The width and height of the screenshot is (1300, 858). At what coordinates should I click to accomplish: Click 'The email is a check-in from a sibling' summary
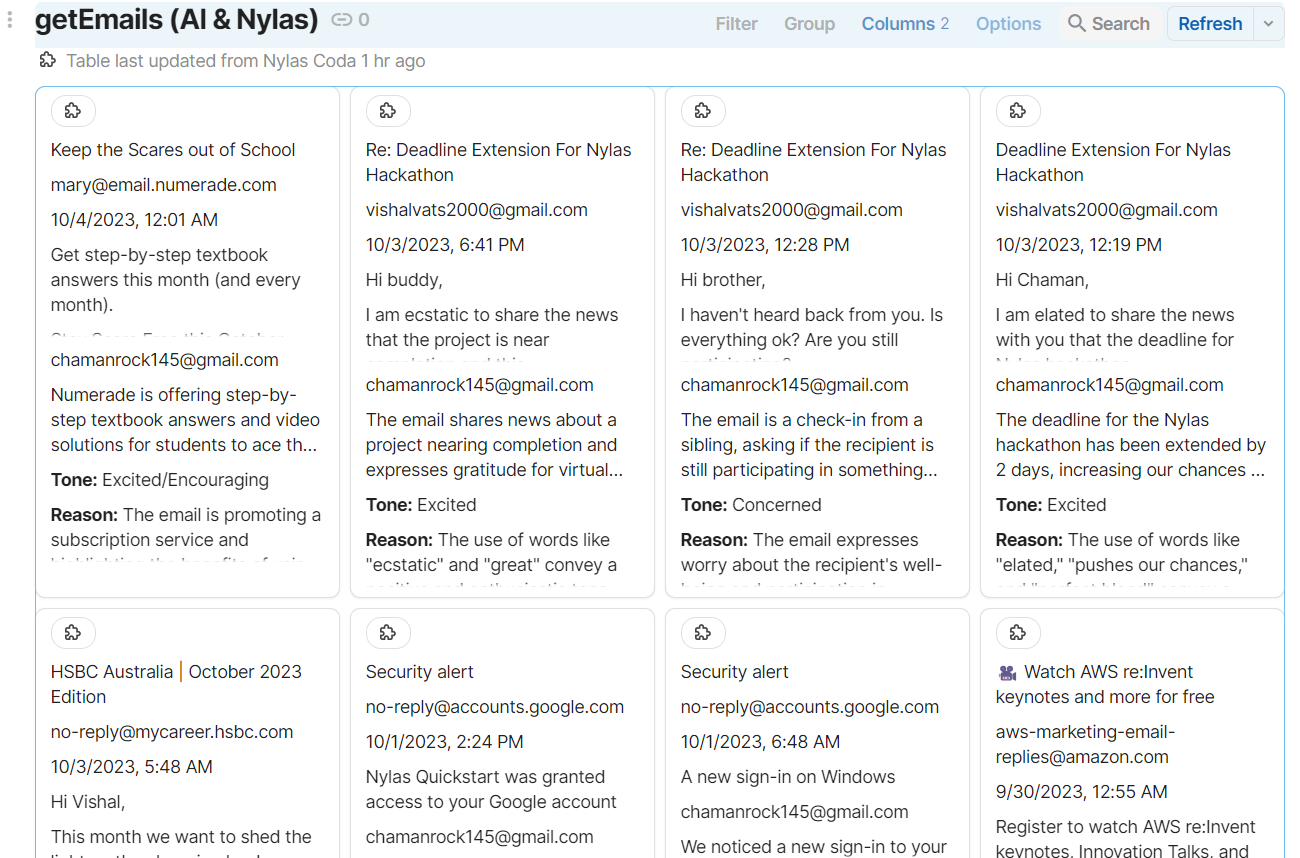click(x=807, y=445)
